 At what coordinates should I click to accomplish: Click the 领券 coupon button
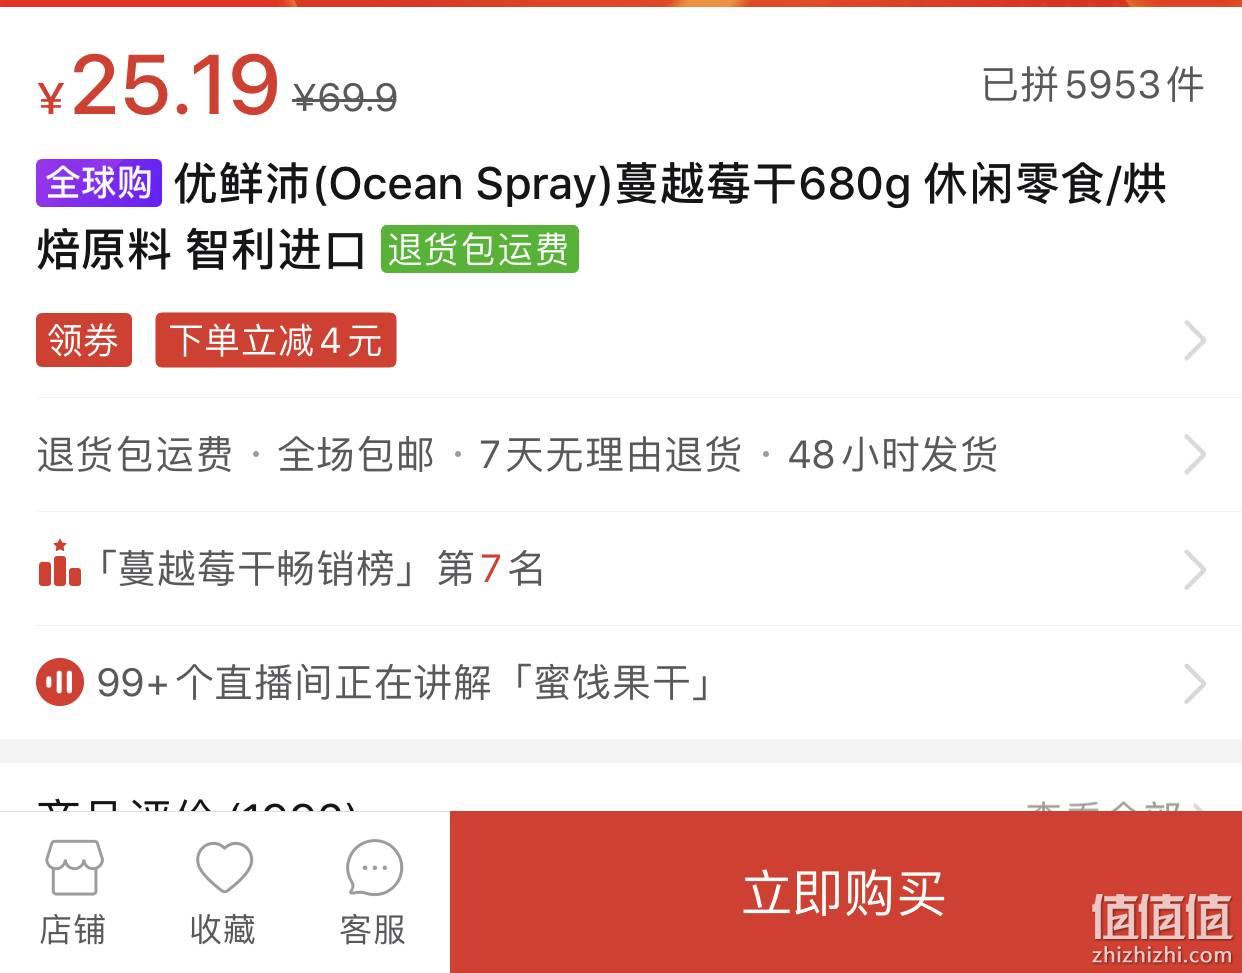[84, 340]
